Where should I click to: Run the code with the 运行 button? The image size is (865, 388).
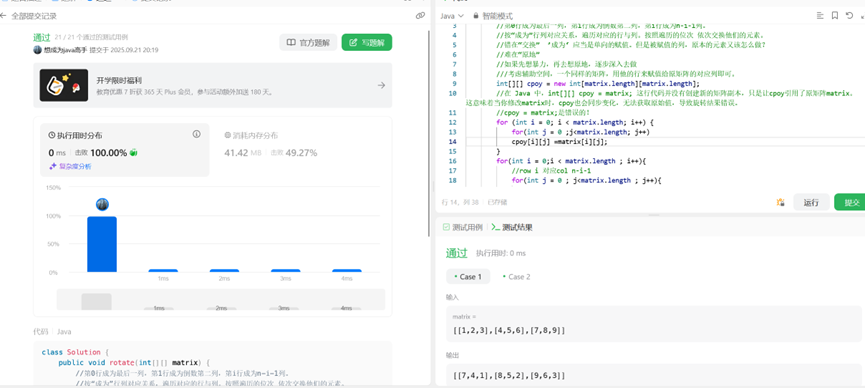(811, 203)
